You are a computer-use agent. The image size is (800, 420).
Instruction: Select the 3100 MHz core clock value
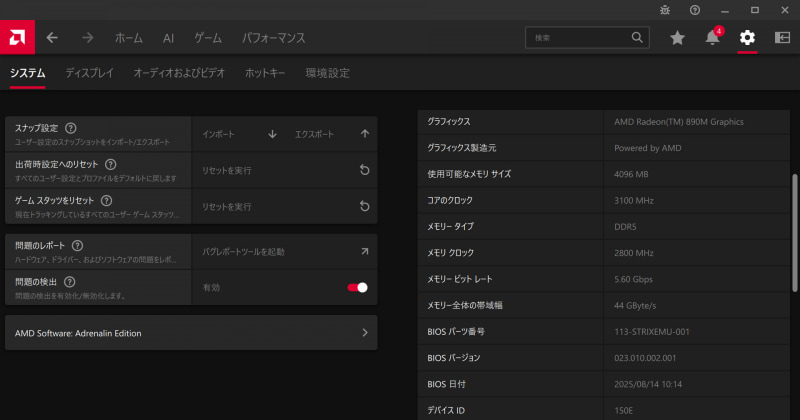[x=634, y=201]
